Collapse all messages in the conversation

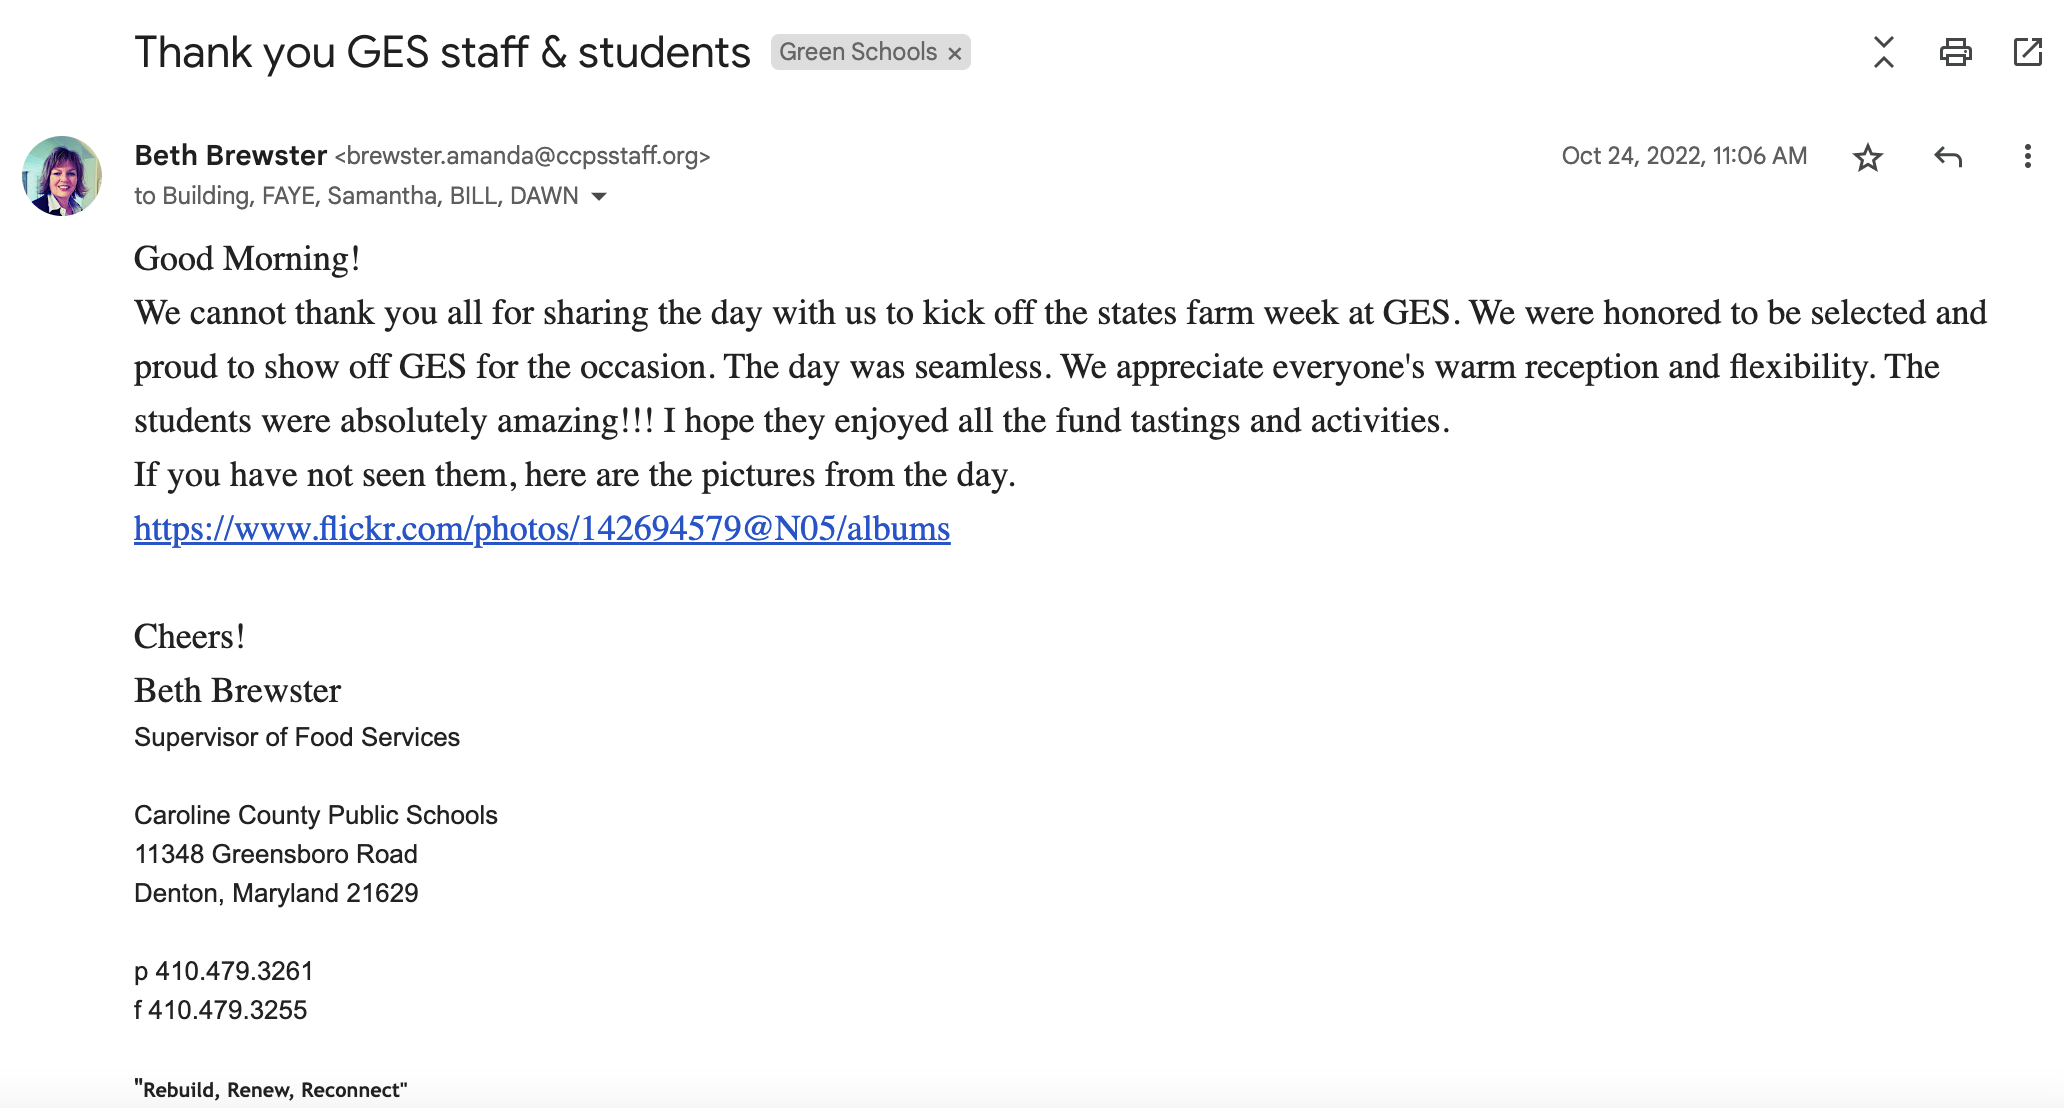click(1884, 52)
